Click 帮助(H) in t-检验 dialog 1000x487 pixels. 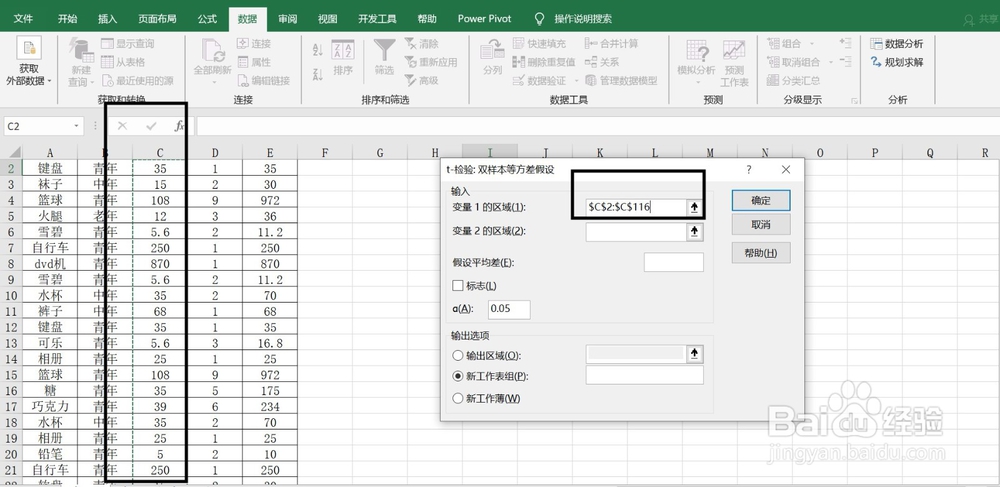[x=761, y=253]
